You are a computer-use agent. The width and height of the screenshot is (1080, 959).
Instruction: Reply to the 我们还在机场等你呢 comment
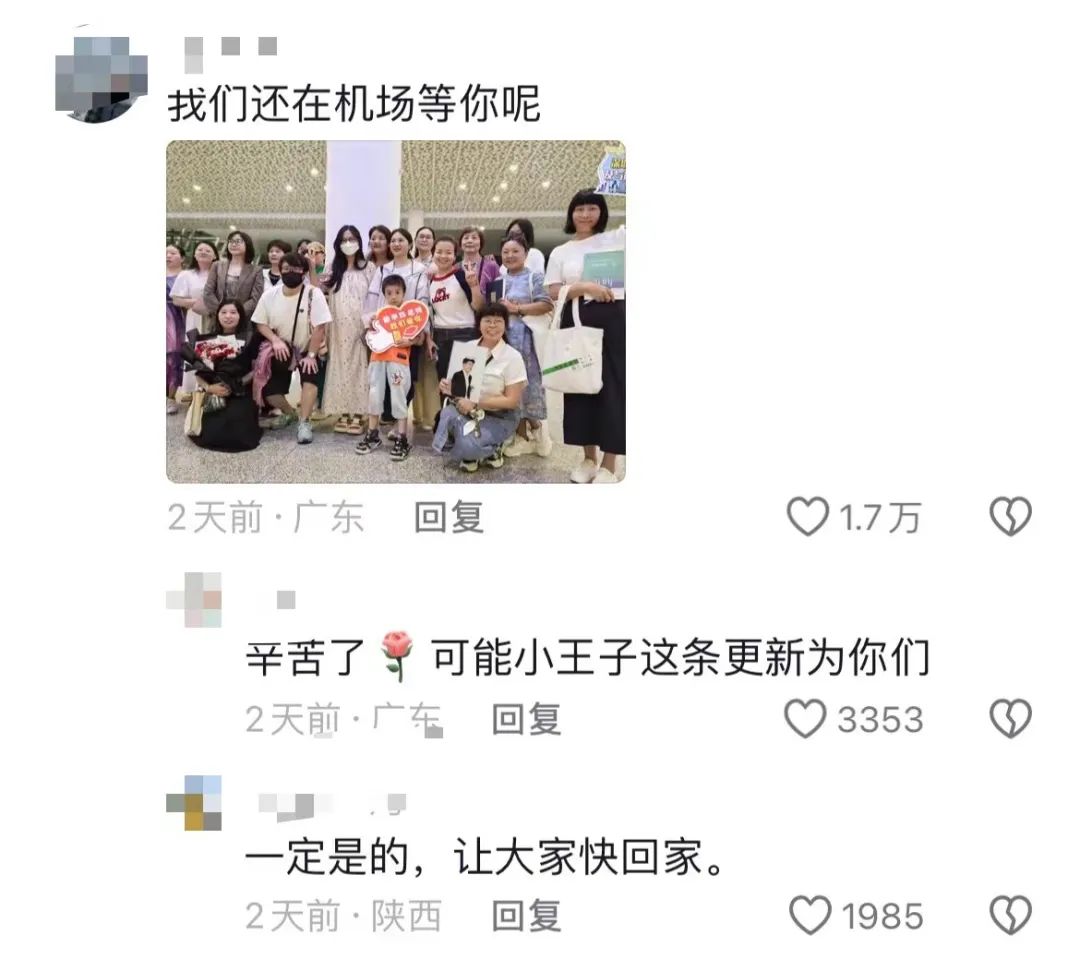click(448, 517)
